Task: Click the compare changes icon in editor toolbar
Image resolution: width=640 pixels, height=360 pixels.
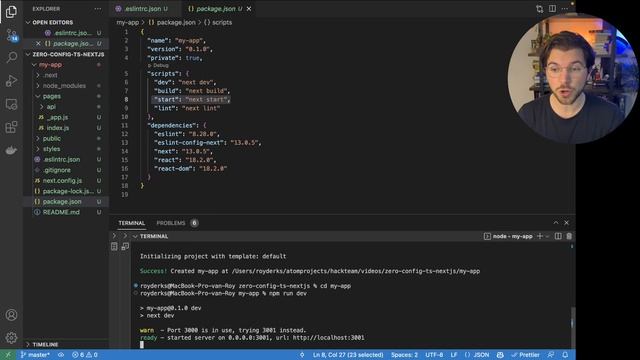Action: (540, 9)
